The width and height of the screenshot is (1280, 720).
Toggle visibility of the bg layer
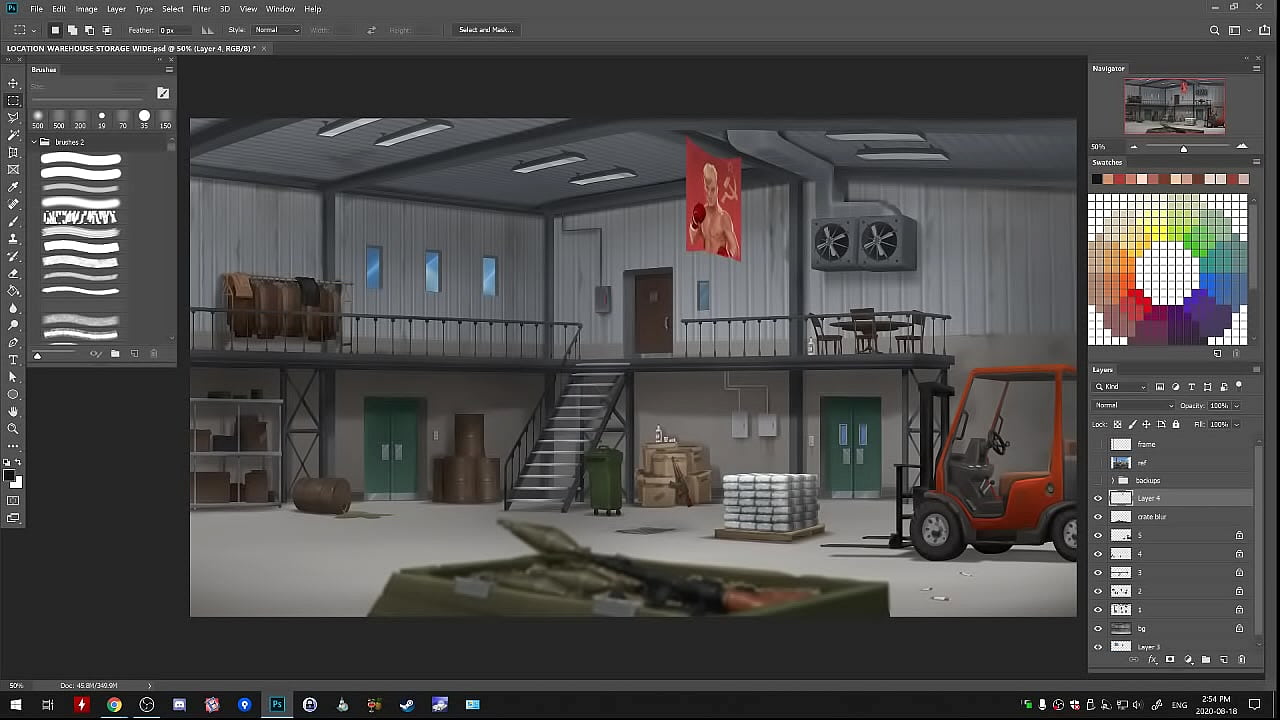pos(1098,629)
